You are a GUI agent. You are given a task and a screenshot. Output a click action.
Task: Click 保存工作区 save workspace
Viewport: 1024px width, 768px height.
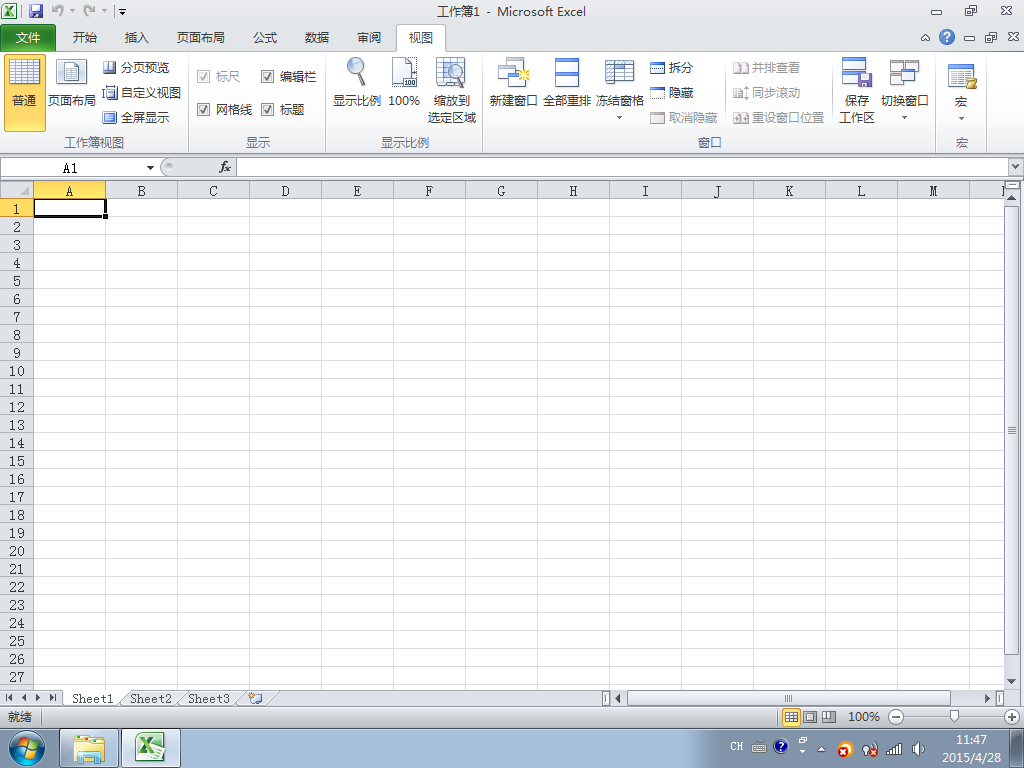point(856,91)
